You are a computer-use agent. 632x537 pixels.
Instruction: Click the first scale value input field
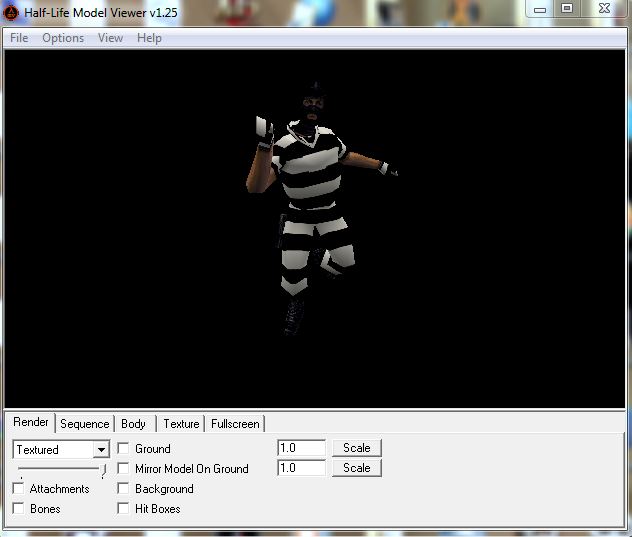pyautogui.click(x=301, y=448)
